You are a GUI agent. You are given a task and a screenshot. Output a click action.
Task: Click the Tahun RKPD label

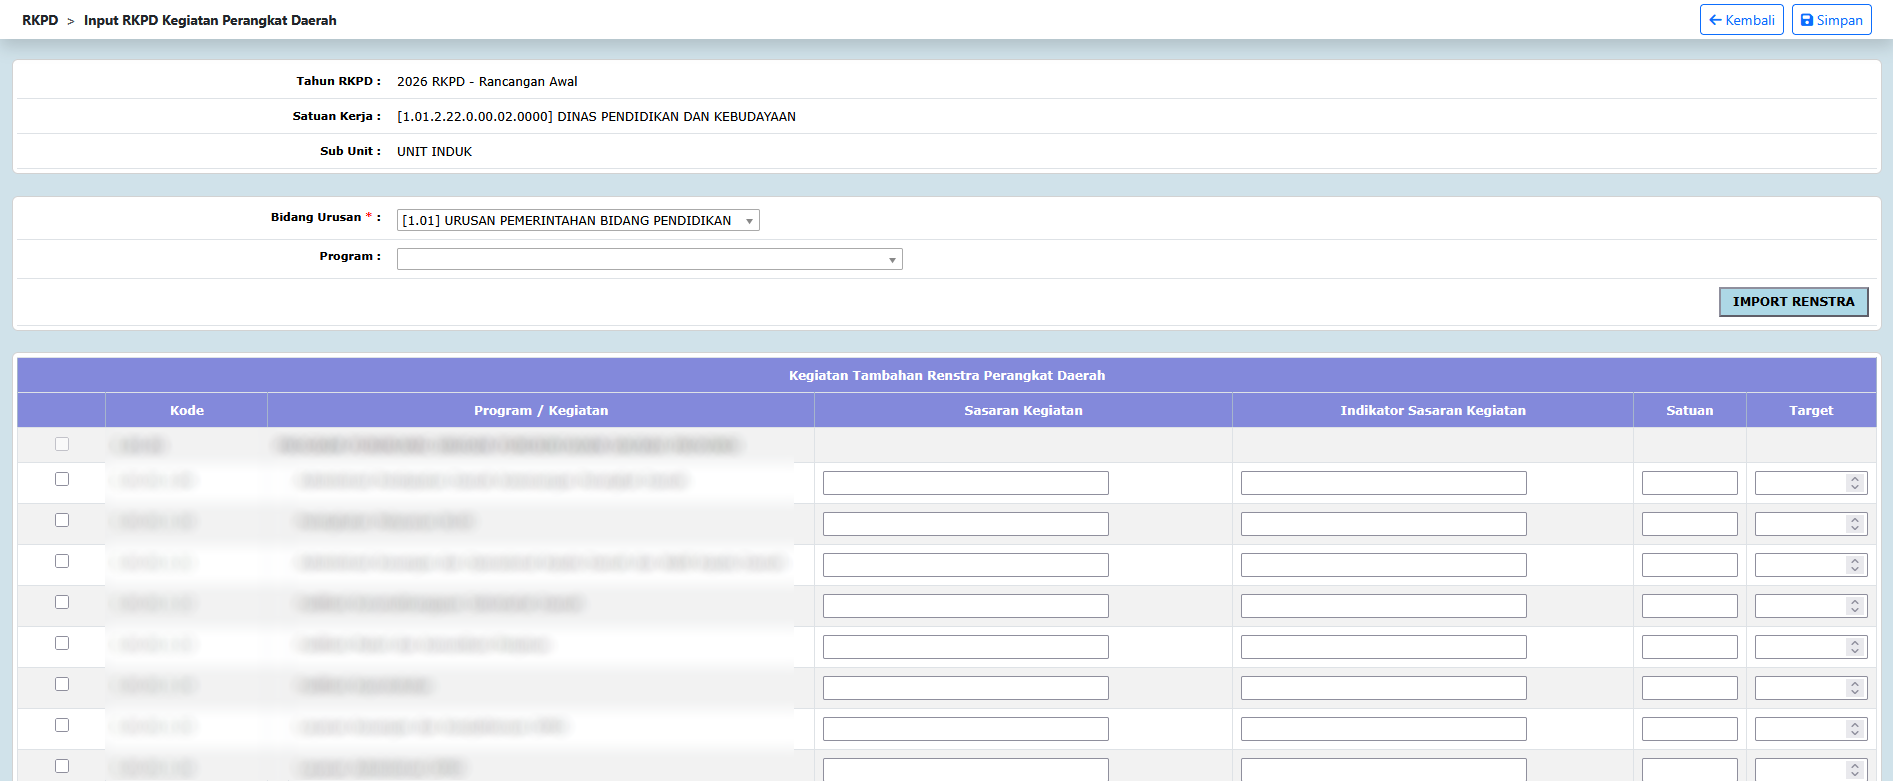click(338, 81)
